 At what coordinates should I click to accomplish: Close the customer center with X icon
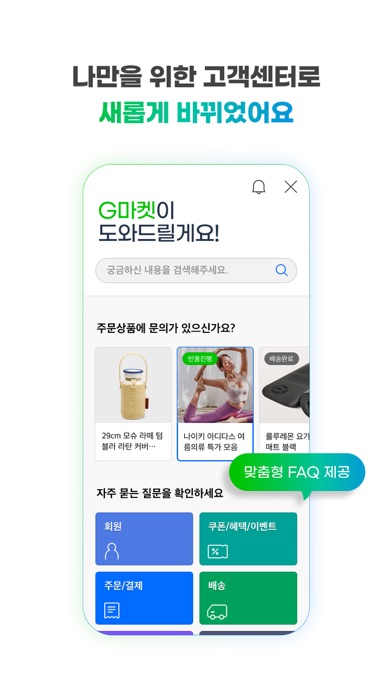(291, 187)
